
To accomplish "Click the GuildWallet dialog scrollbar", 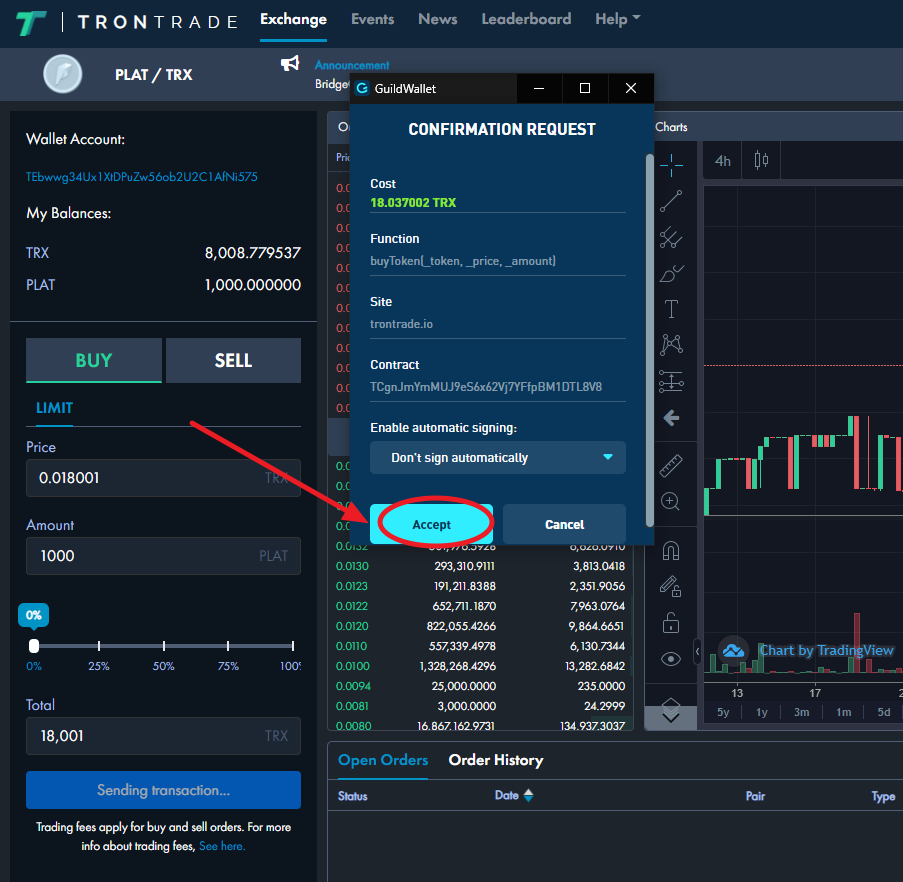I will coord(650,340).
